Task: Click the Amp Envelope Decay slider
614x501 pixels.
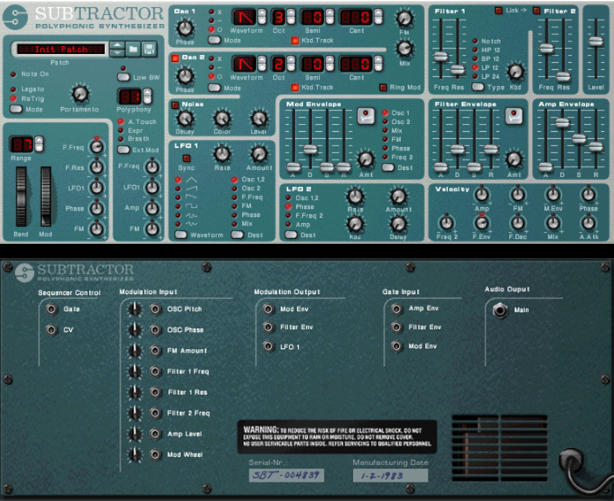Action: (562, 123)
